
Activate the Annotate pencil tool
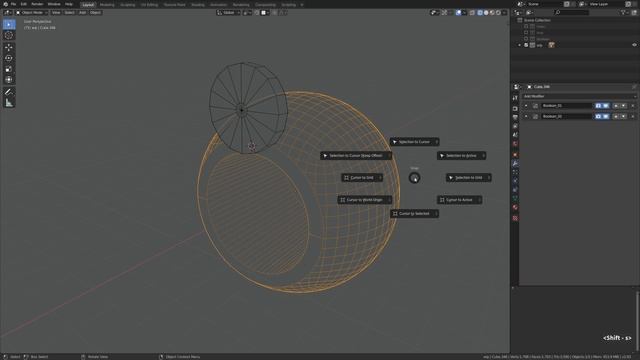point(9,92)
